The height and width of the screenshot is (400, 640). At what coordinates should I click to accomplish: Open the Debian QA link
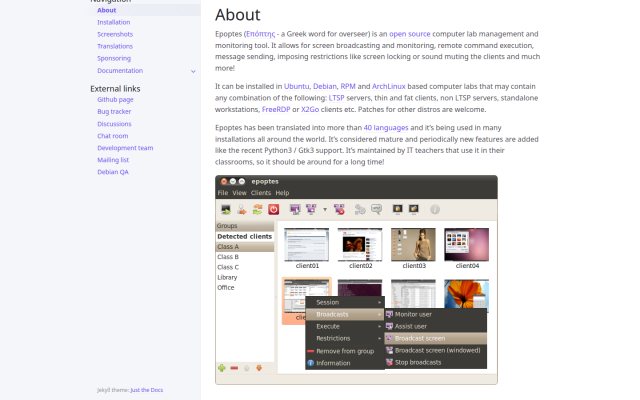click(113, 172)
